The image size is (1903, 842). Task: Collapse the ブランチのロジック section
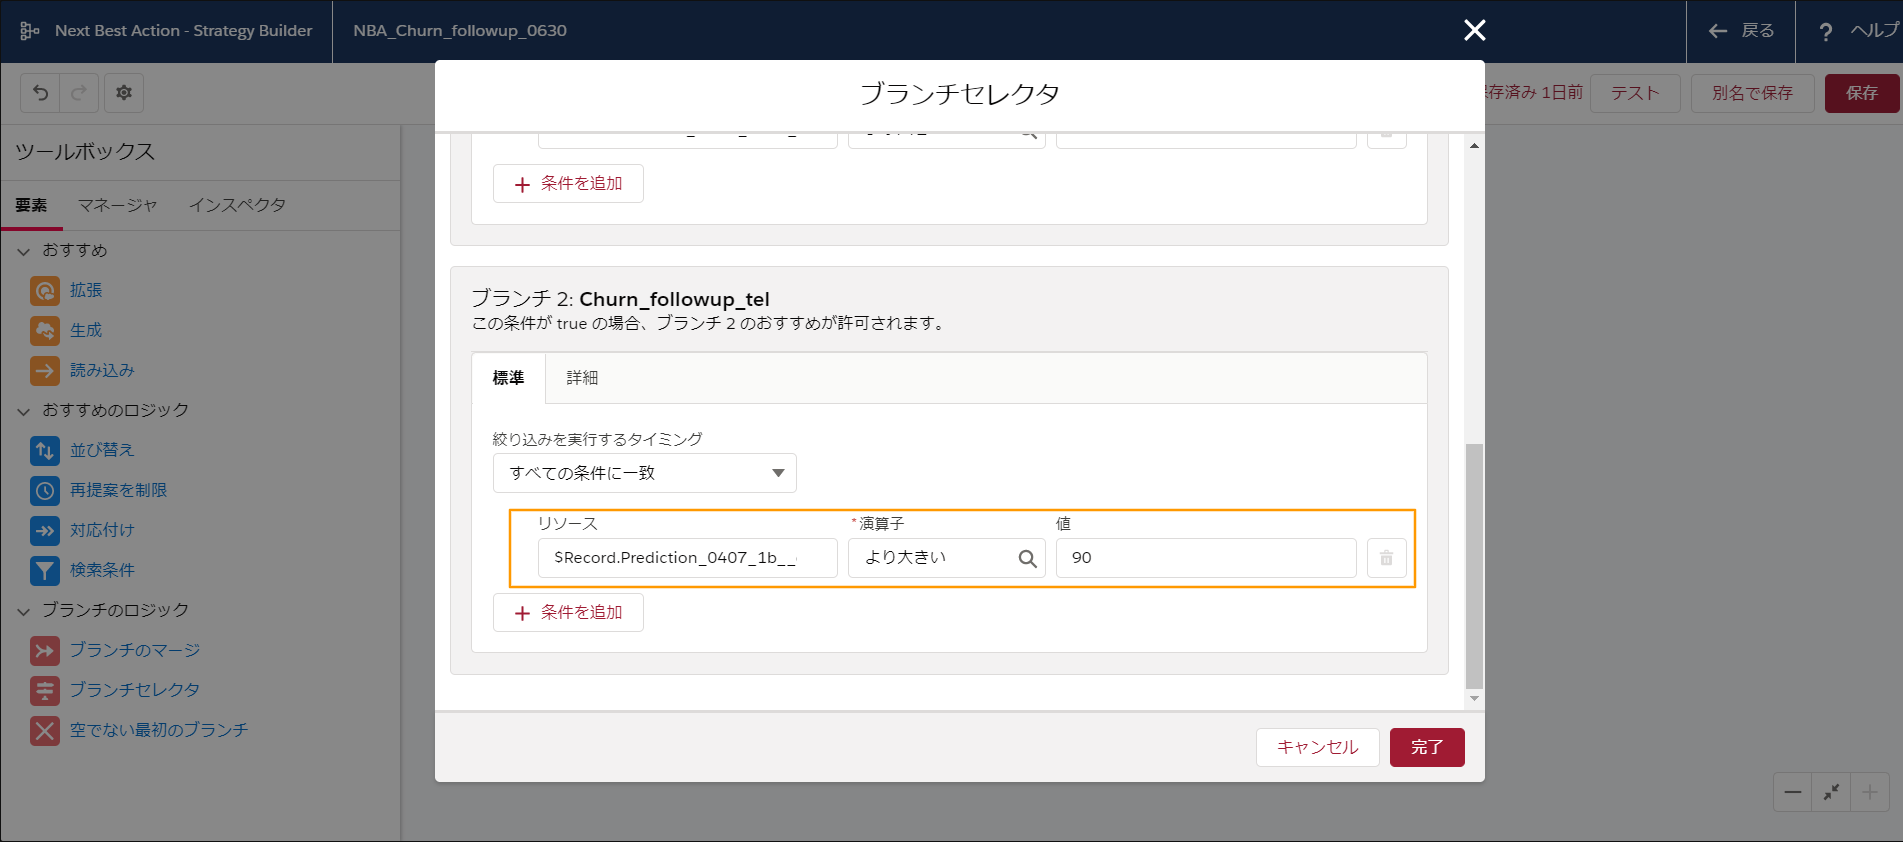coord(24,611)
